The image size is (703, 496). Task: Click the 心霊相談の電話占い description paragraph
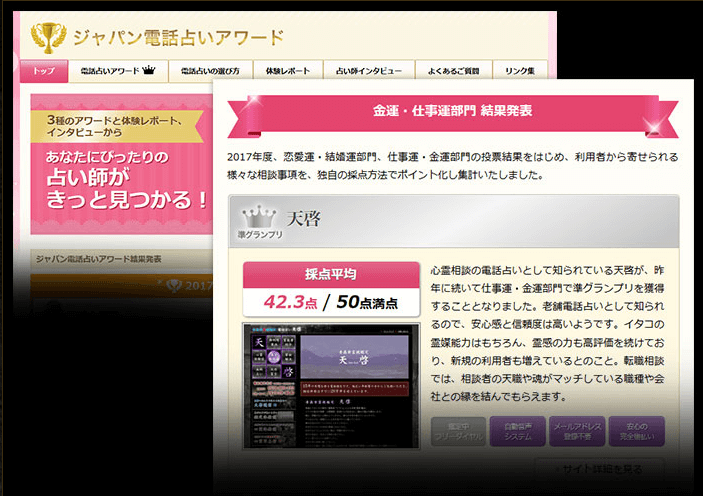[x=547, y=333]
